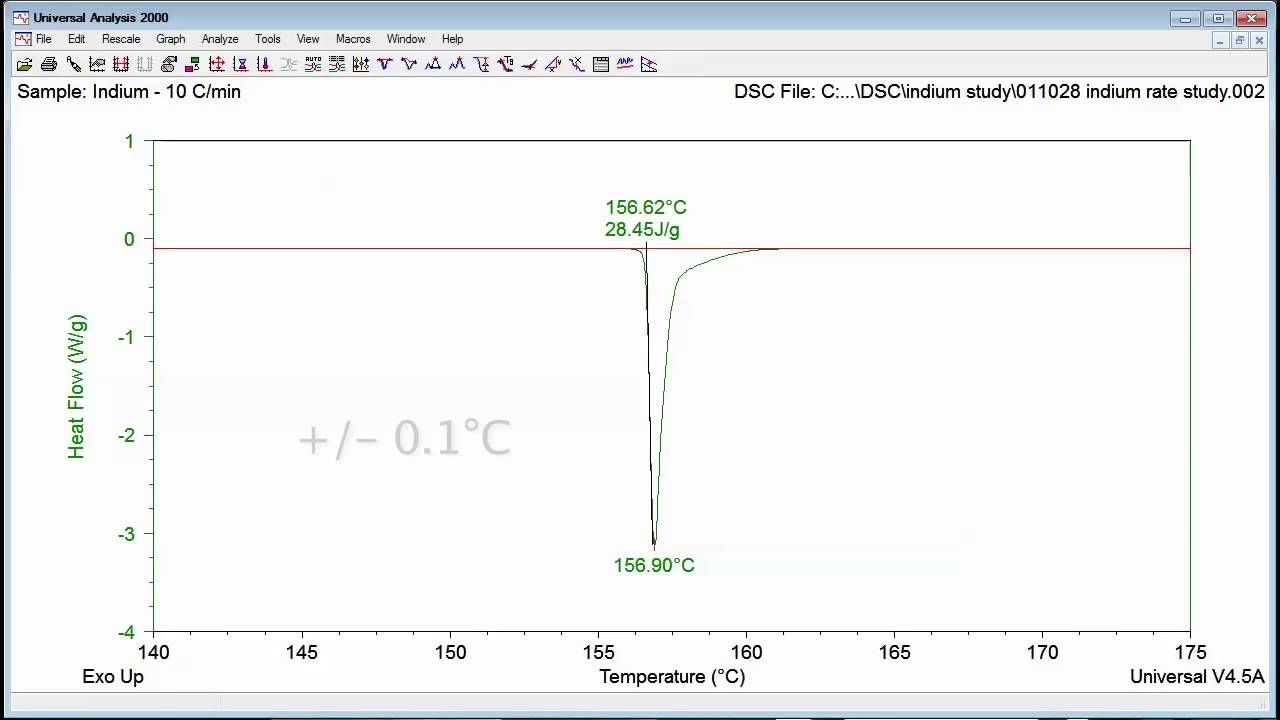The width and height of the screenshot is (1280, 720).
Task: Select the annotation pen tool
Action: [x=73, y=64]
